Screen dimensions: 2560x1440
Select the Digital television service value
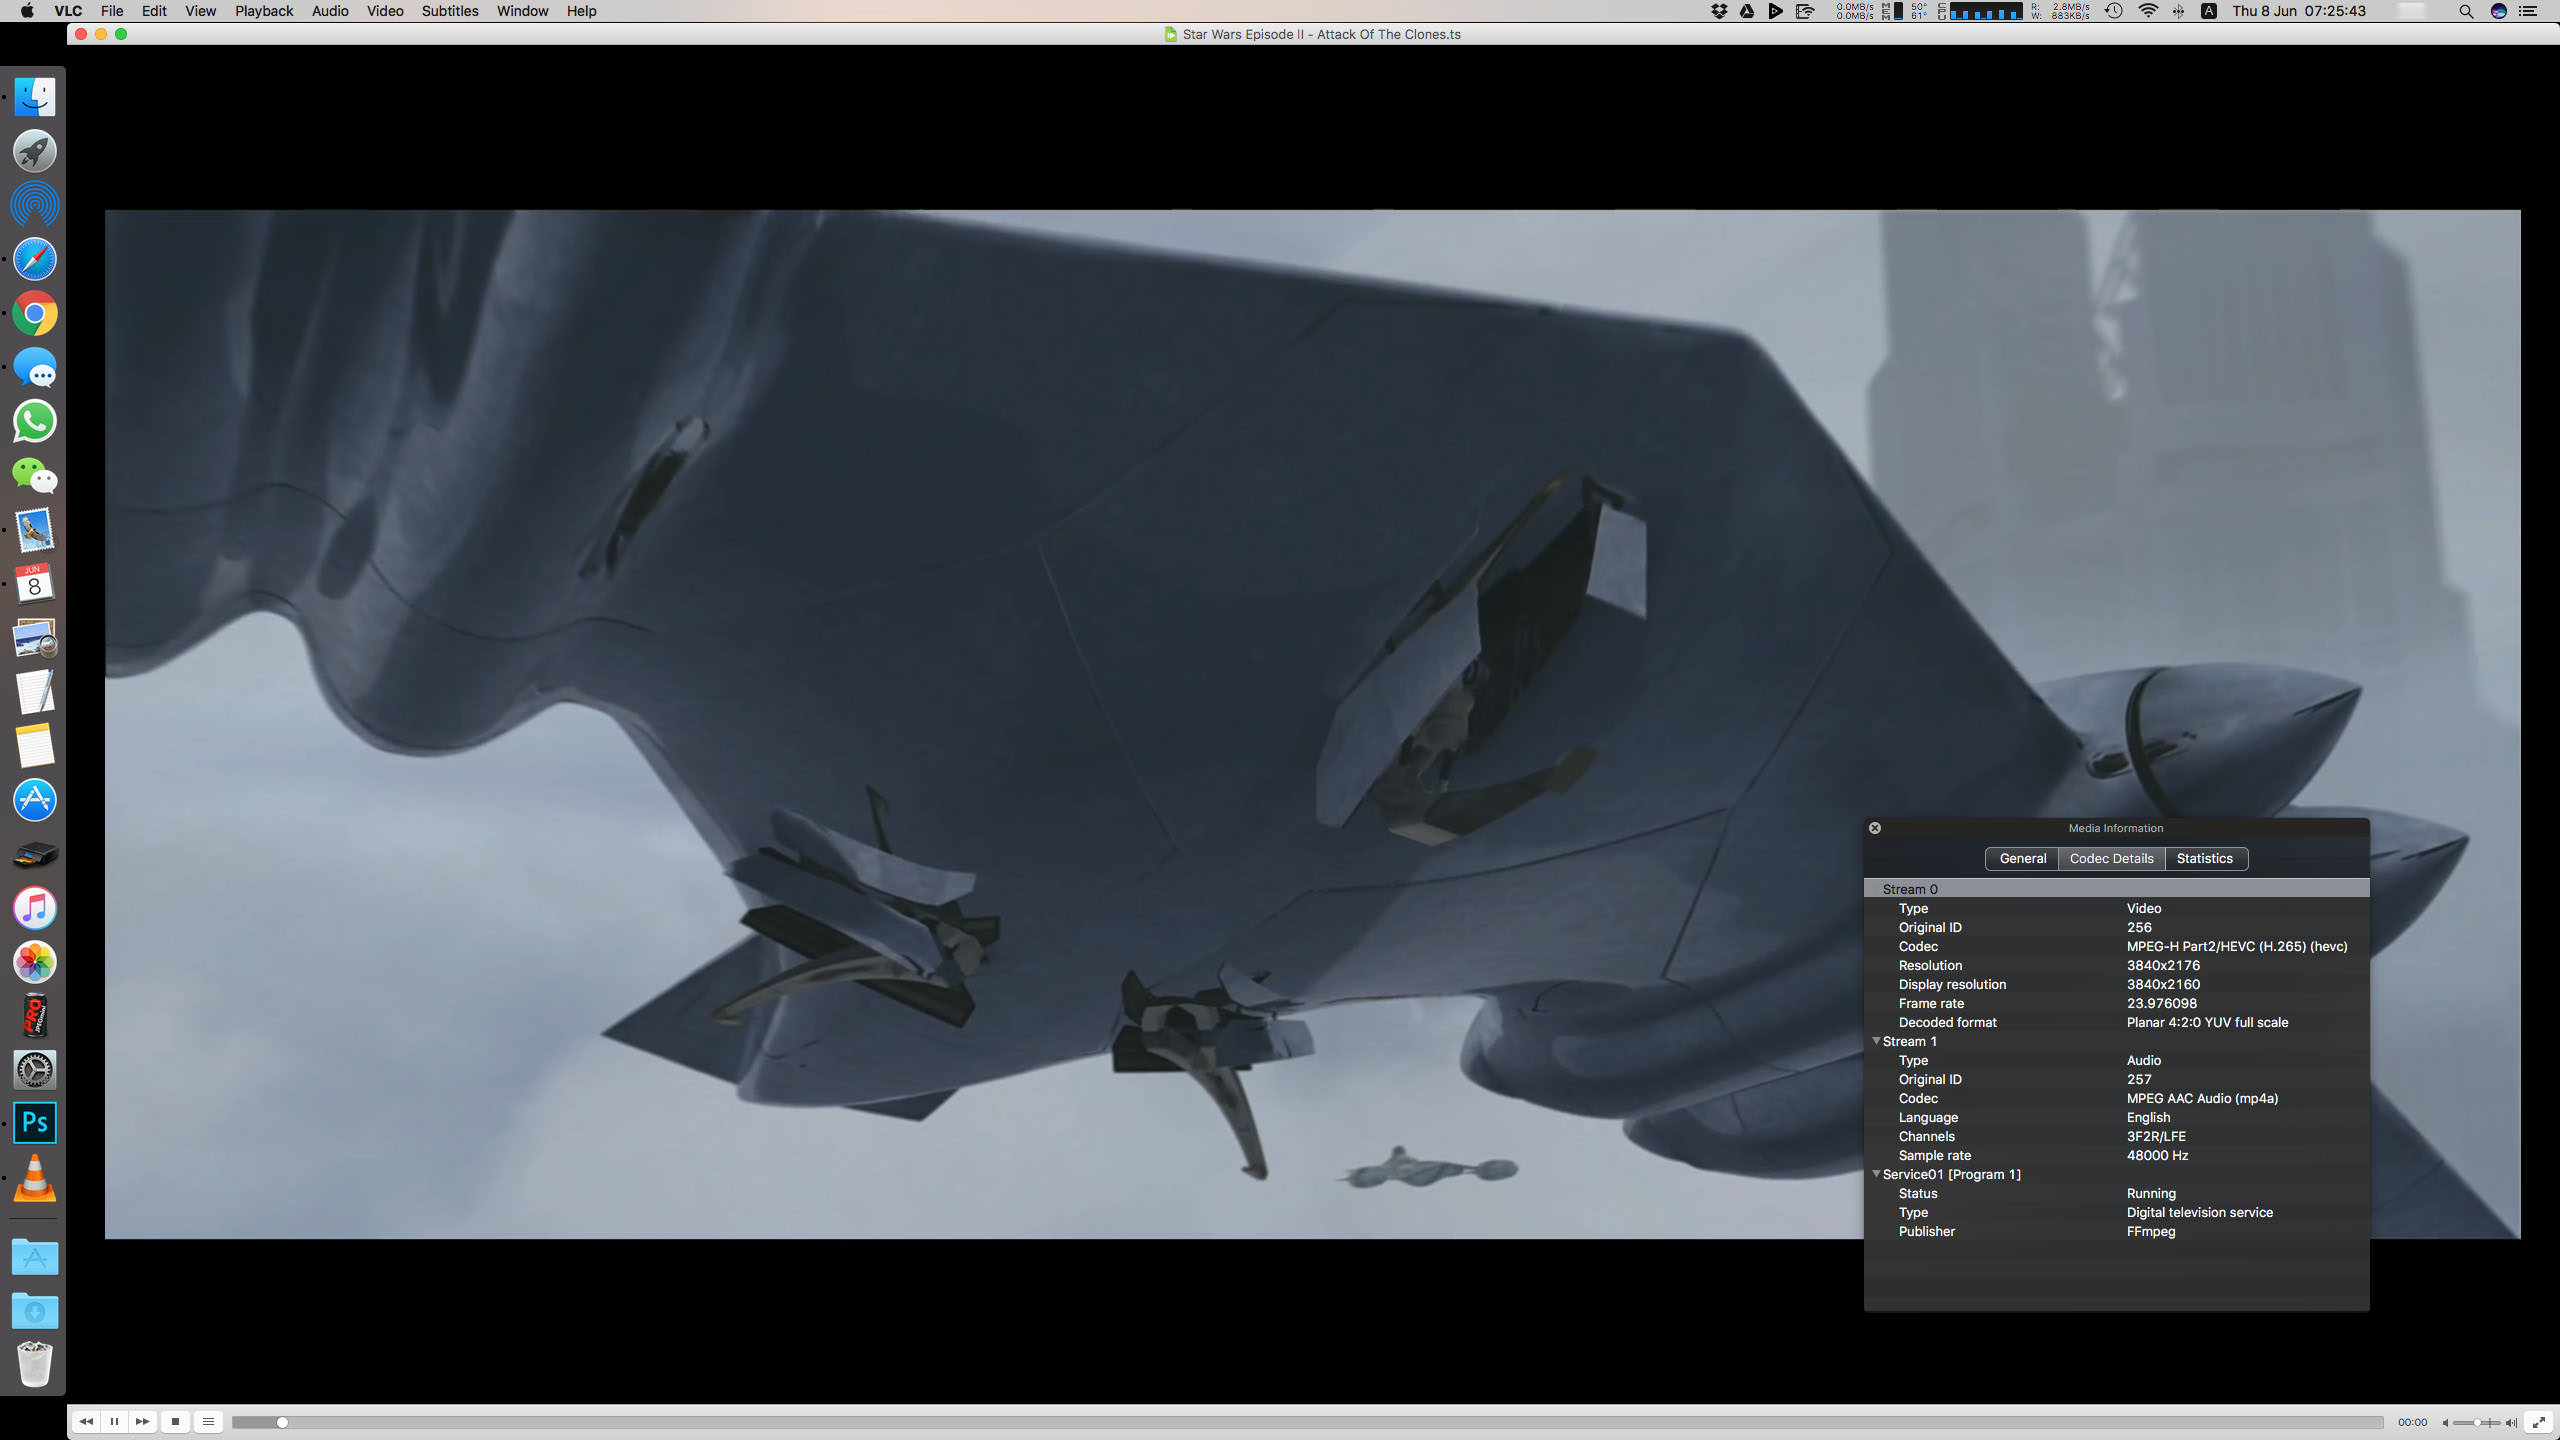pos(2199,1212)
